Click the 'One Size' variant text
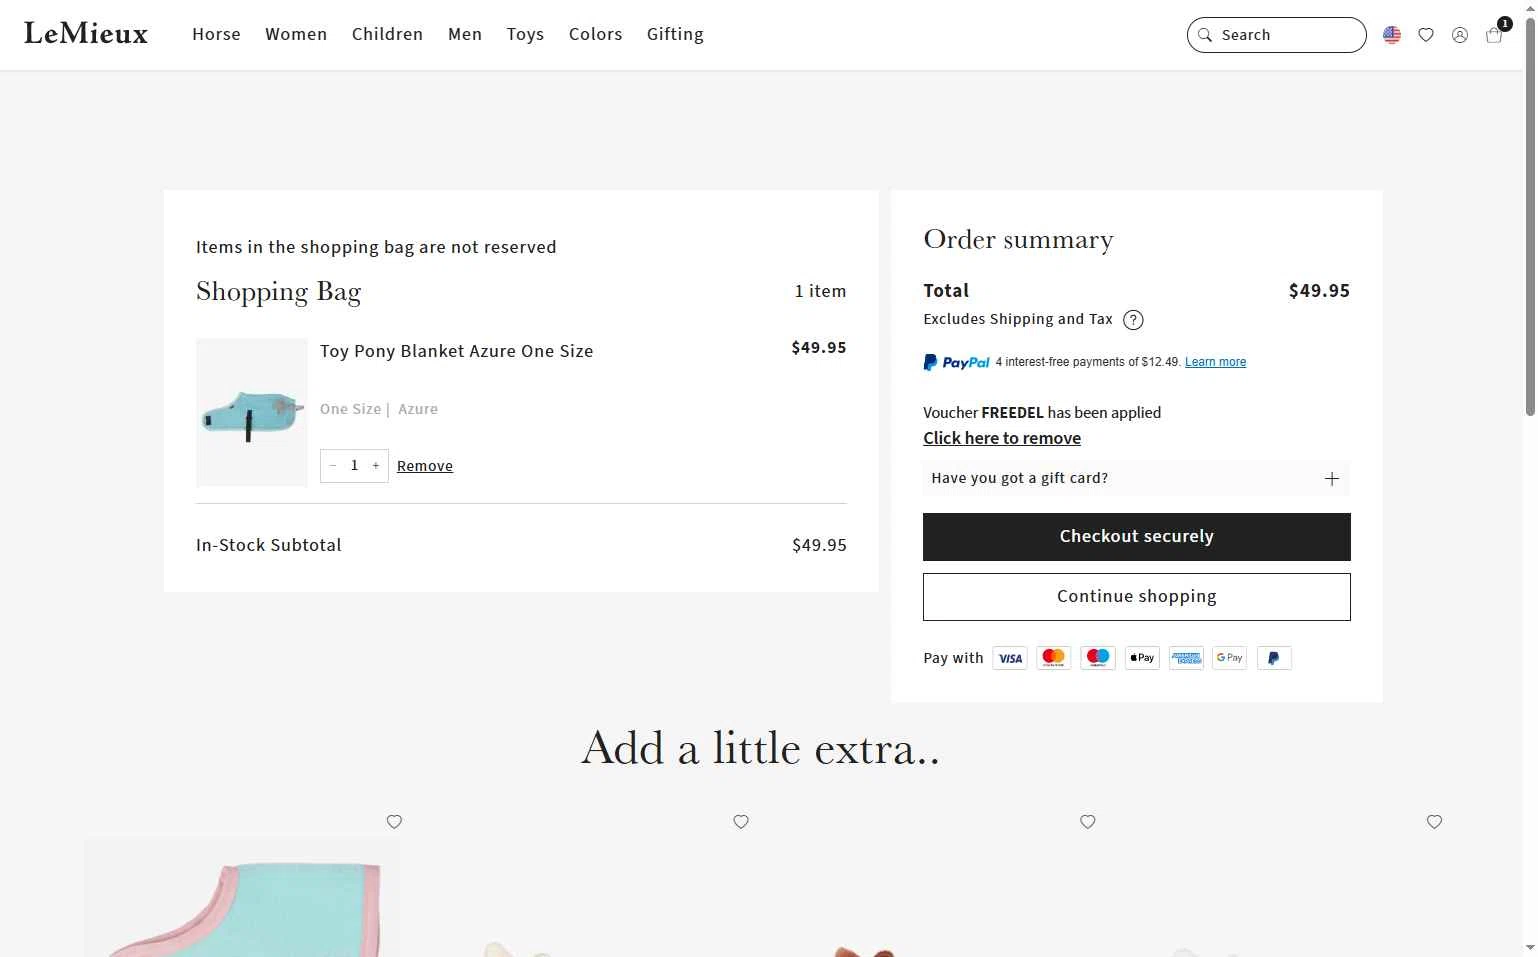The width and height of the screenshot is (1538, 957). point(350,409)
